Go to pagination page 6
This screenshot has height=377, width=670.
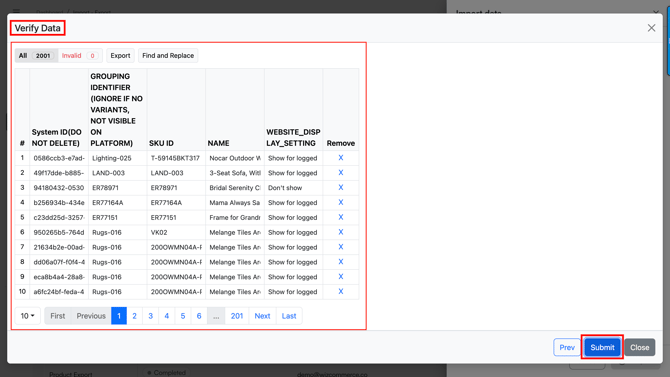click(199, 316)
